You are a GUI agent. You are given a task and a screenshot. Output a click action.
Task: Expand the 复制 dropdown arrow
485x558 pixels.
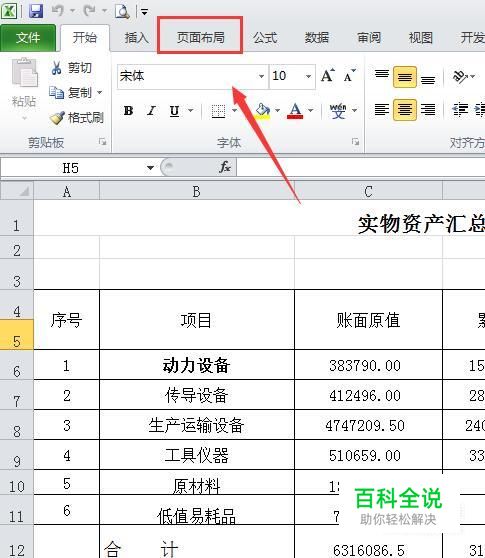[100, 93]
